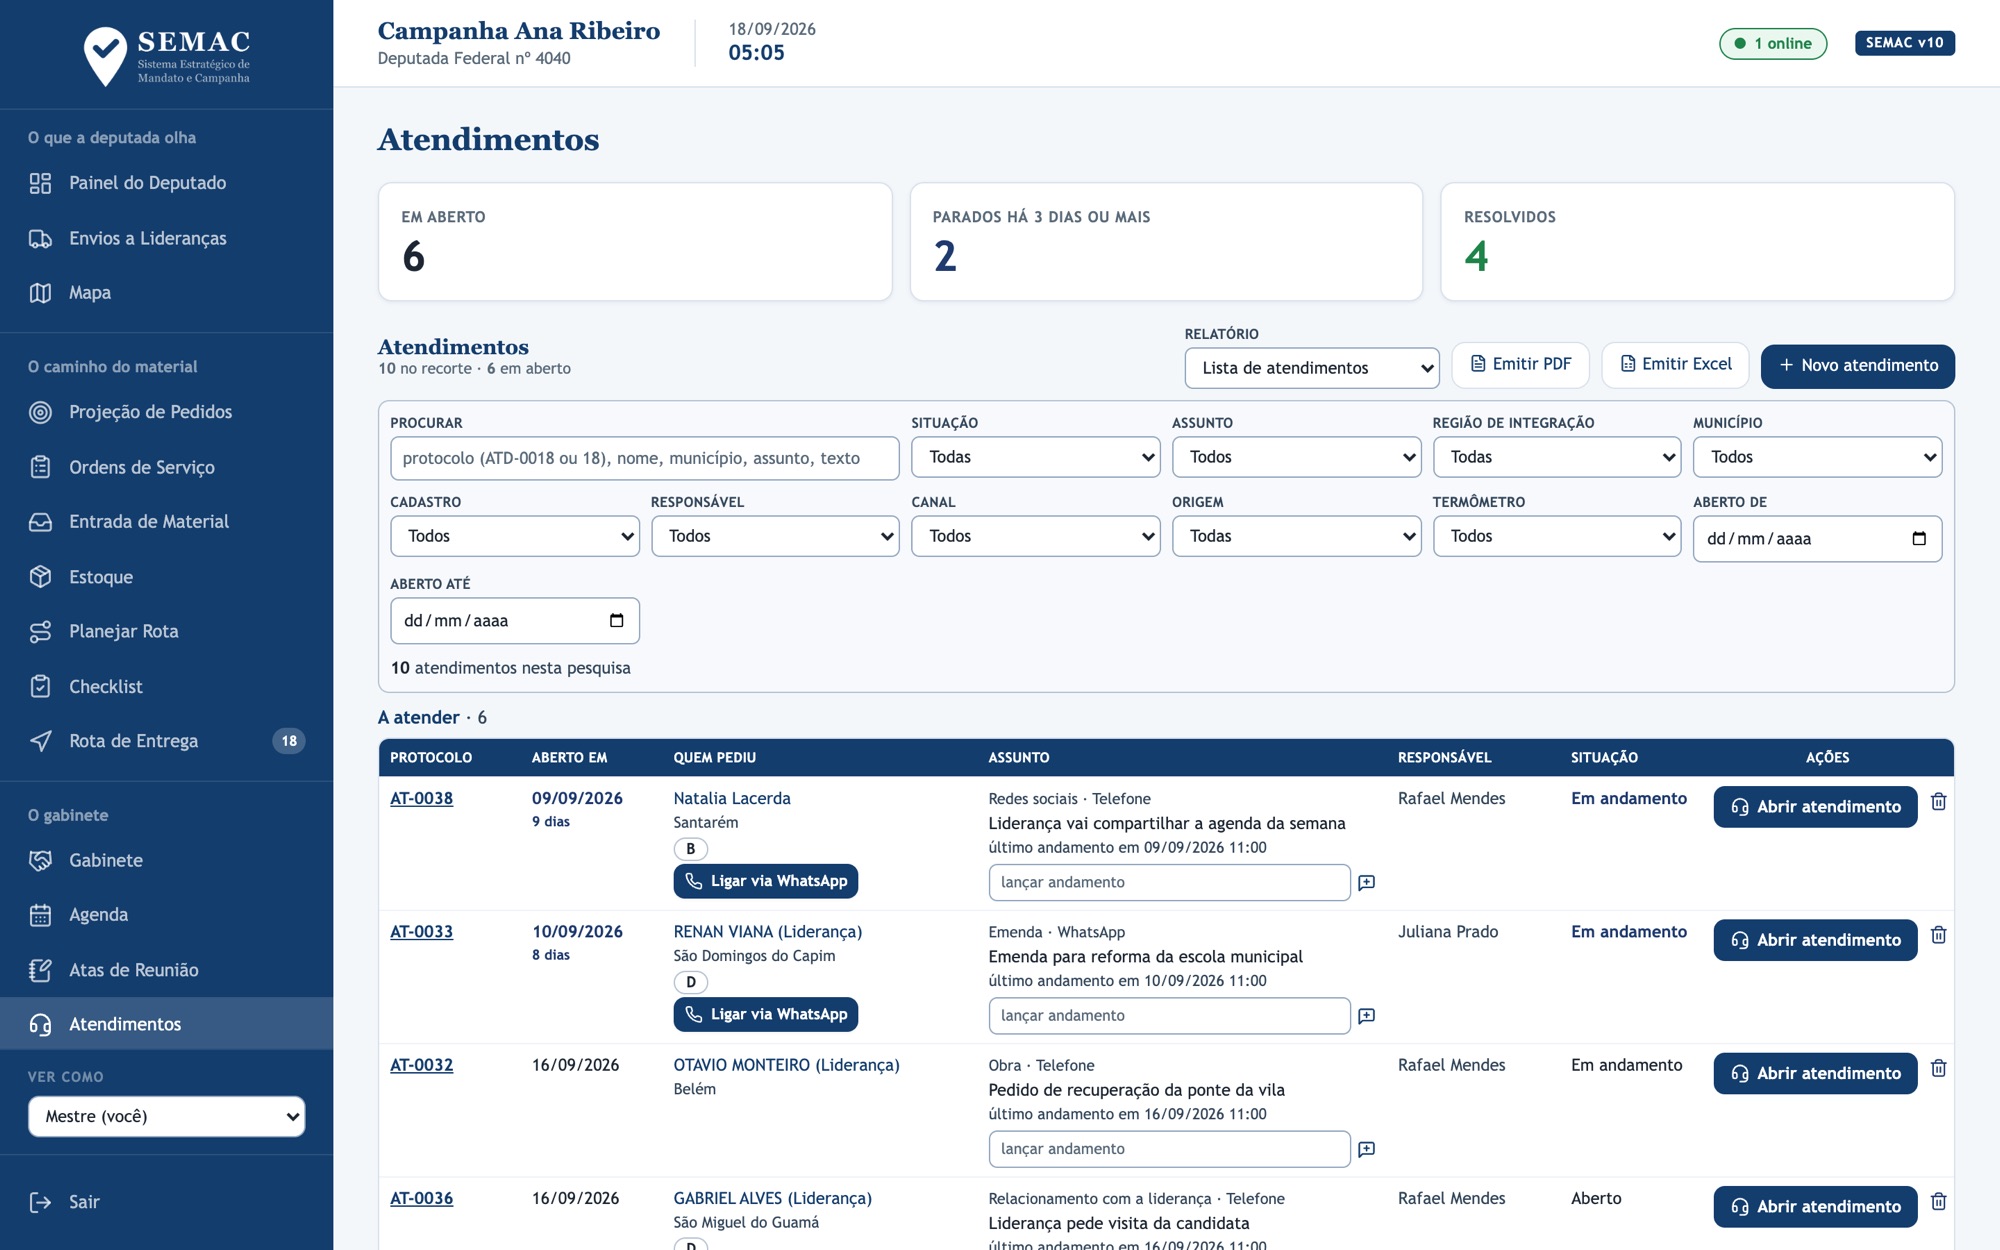Click the SEMAC shield logo
The height and width of the screenshot is (1250, 2000).
coord(105,55)
